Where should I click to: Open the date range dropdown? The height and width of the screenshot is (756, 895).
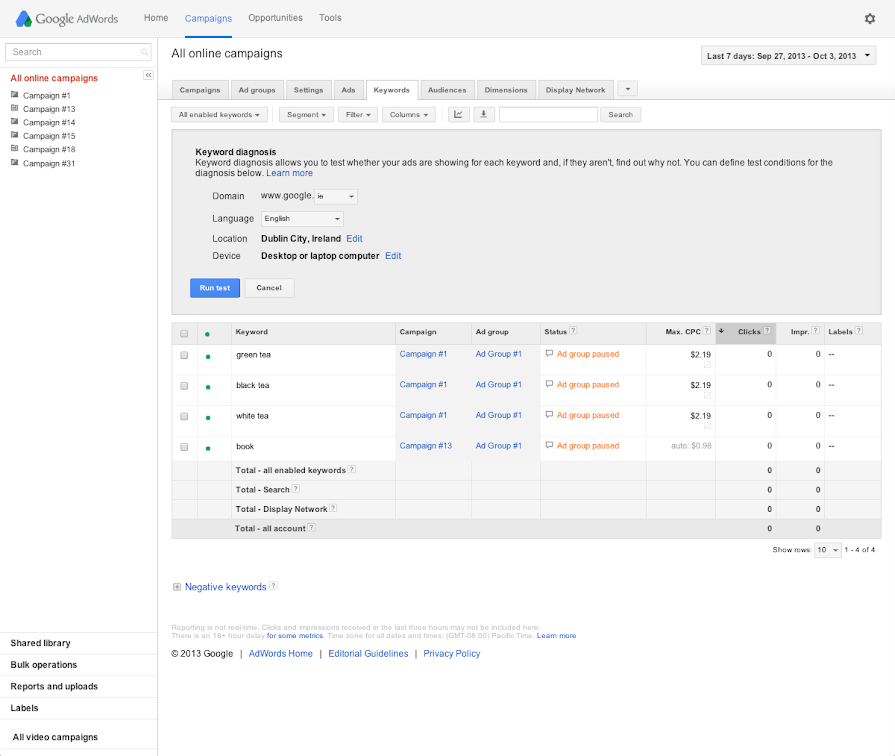tap(789, 56)
